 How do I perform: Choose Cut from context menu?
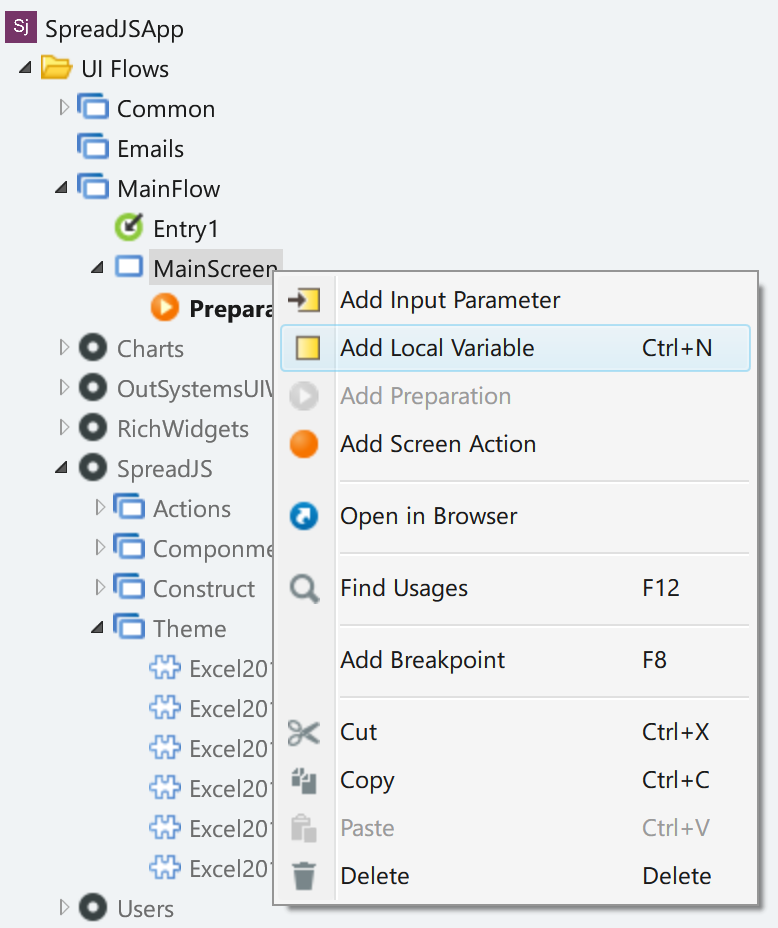pos(515,732)
